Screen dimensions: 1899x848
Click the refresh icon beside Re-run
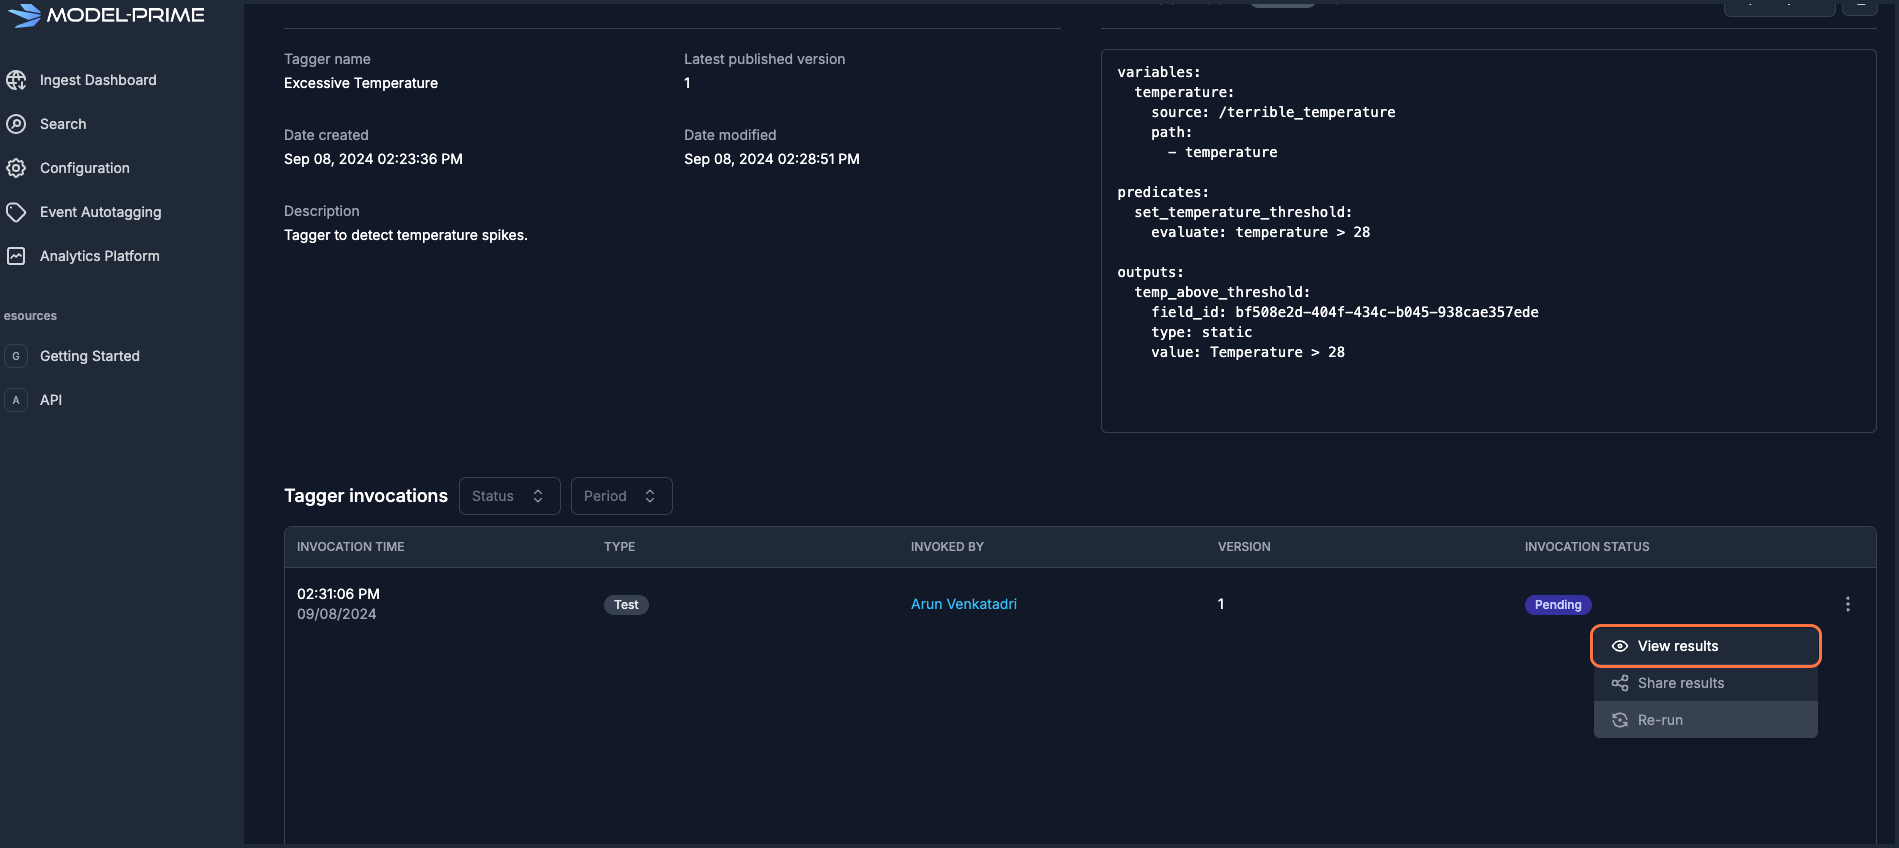tap(1620, 720)
